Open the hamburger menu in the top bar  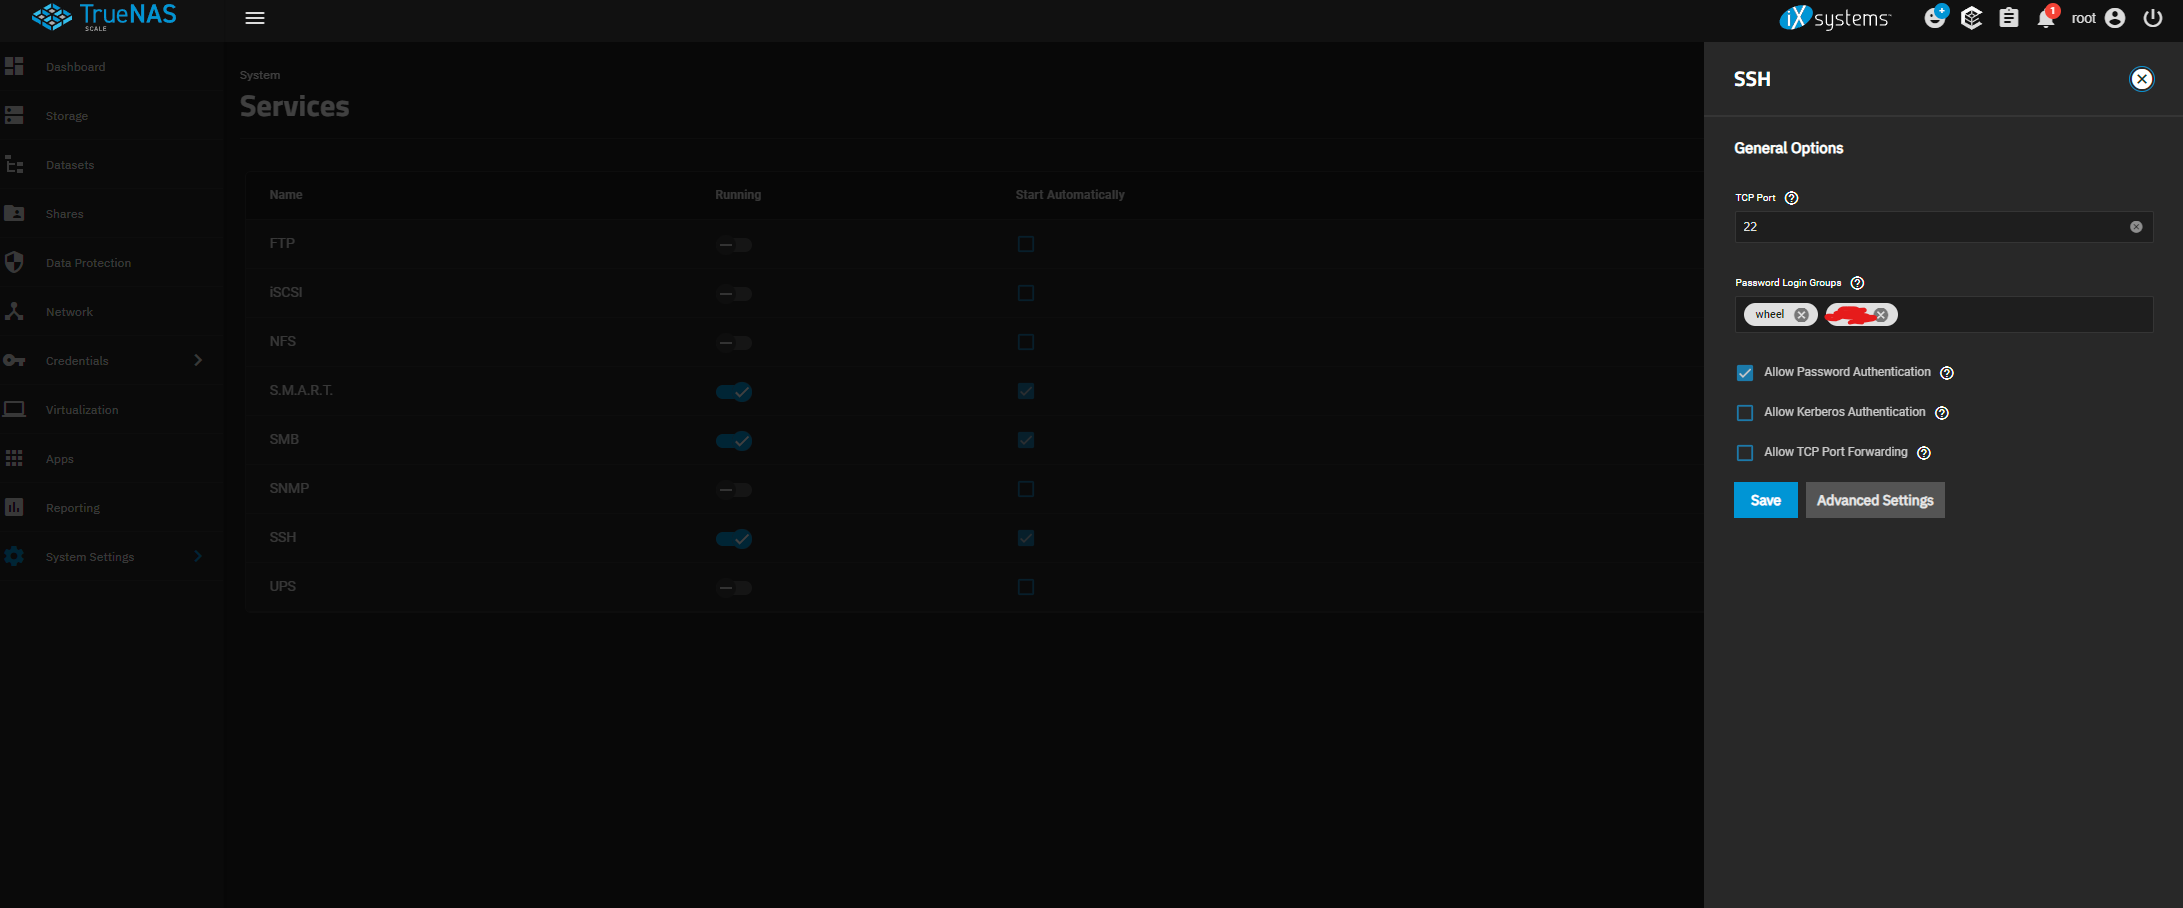255,18
